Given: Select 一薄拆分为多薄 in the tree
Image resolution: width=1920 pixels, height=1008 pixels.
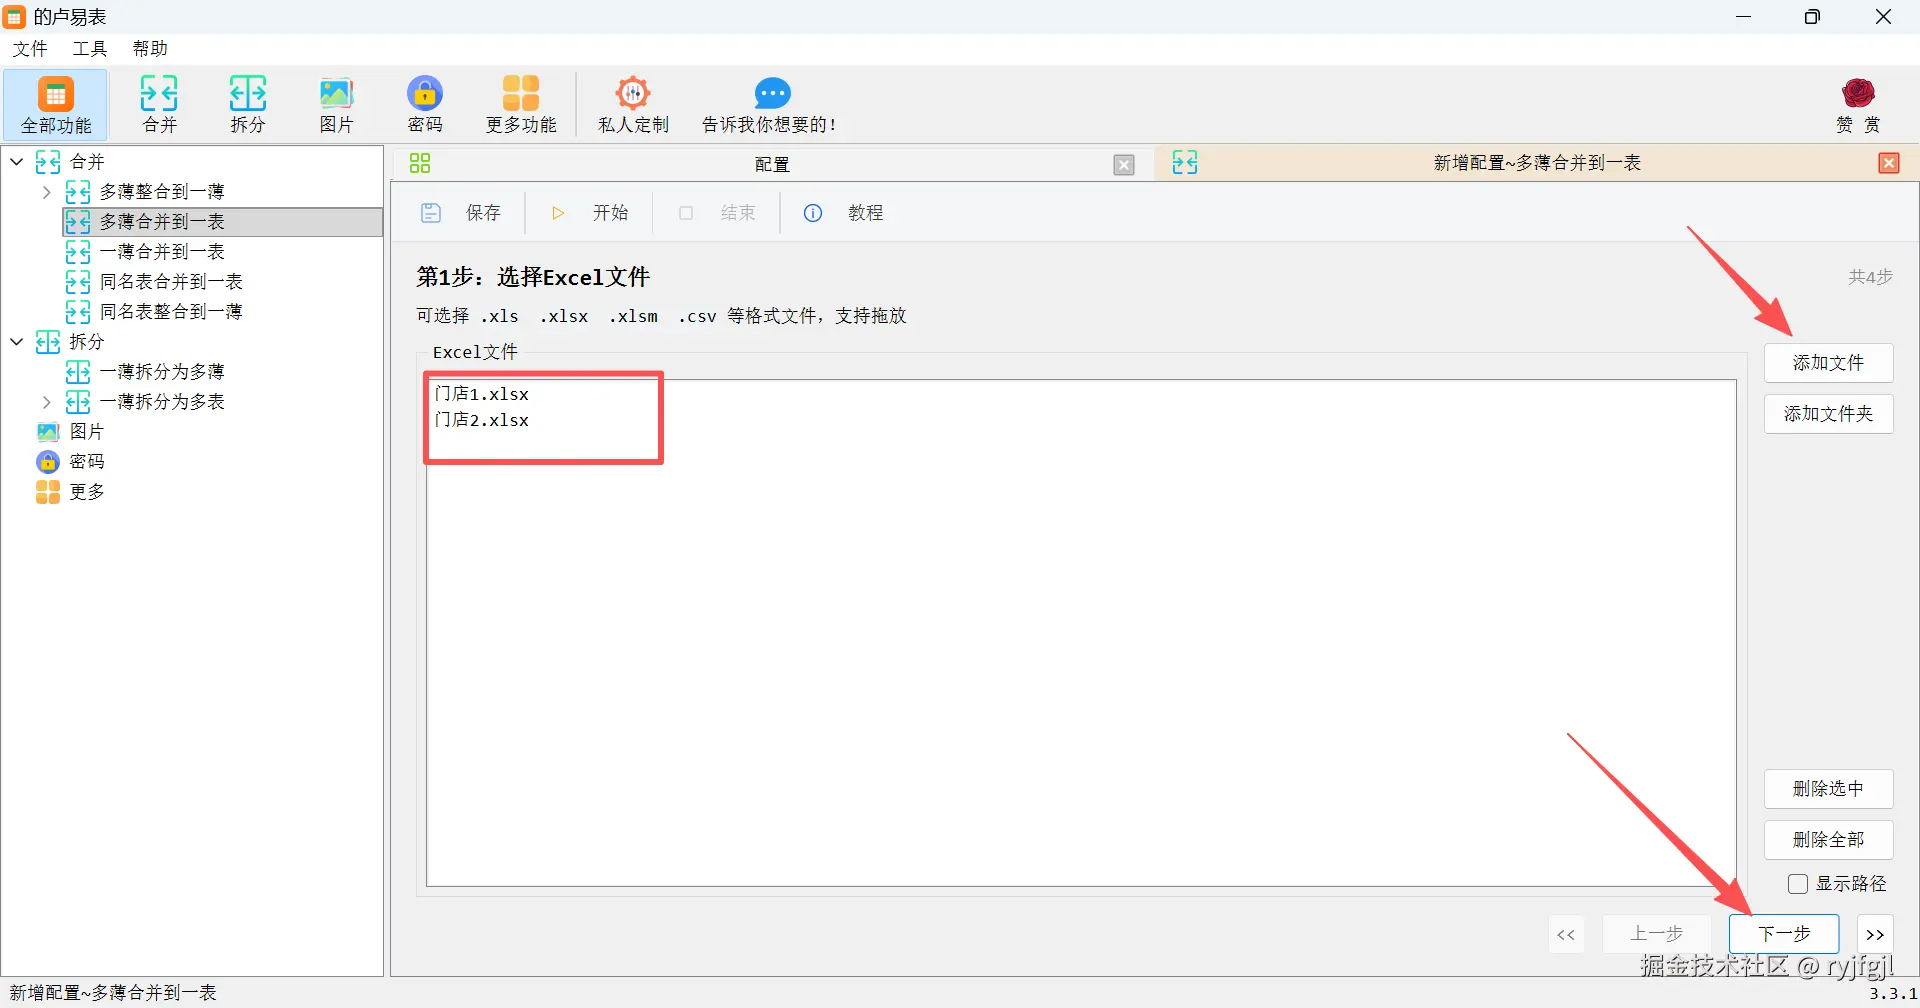Looking at the screenshot, I should 162,372.
